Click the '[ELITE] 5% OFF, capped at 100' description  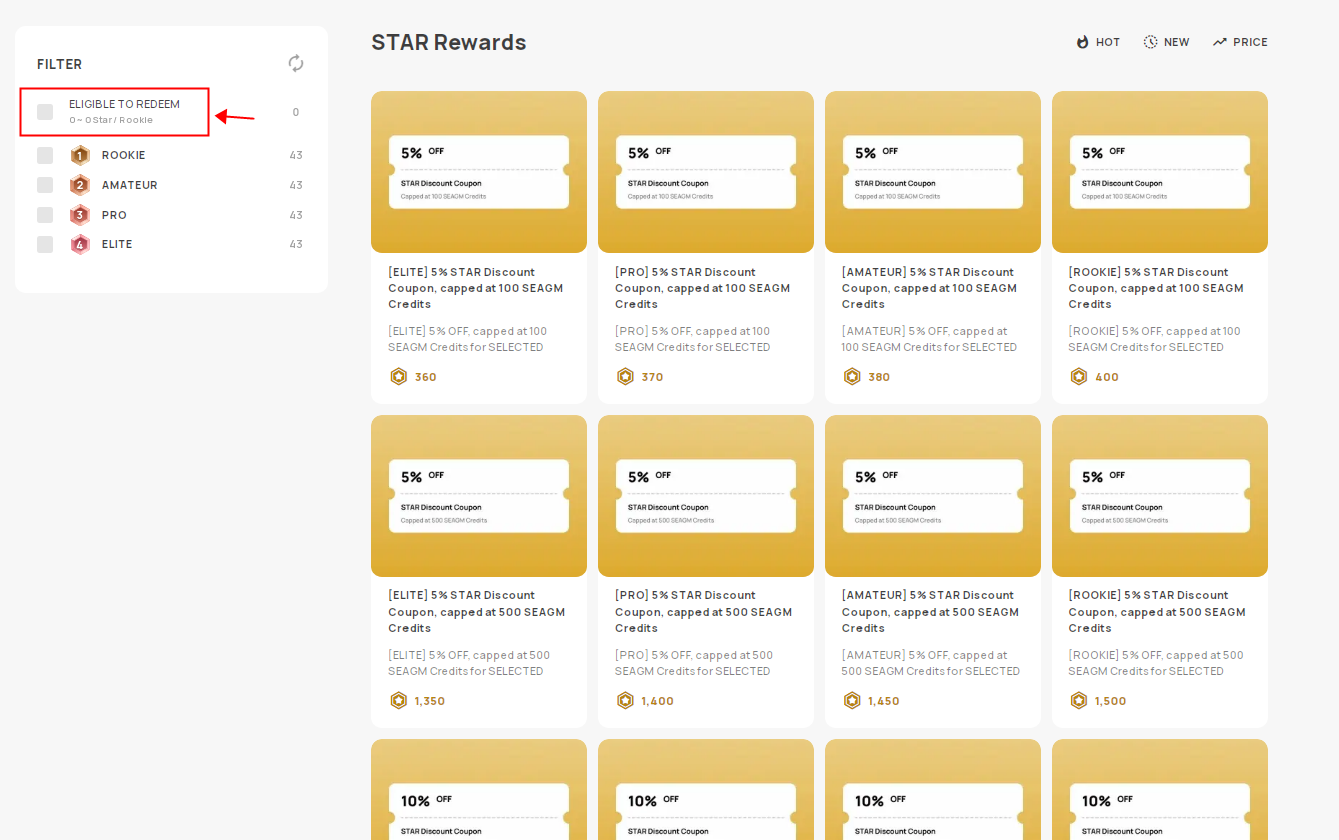[x=468, y=339]
